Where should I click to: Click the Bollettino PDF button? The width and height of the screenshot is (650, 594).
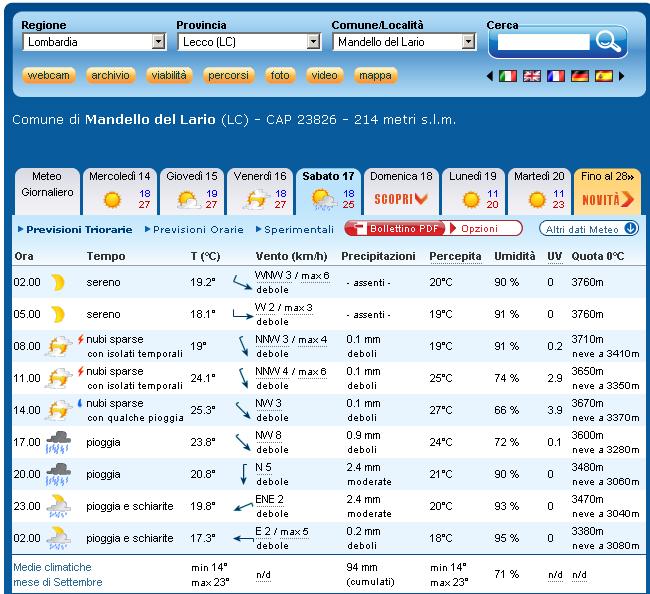[x=397, y=228]
